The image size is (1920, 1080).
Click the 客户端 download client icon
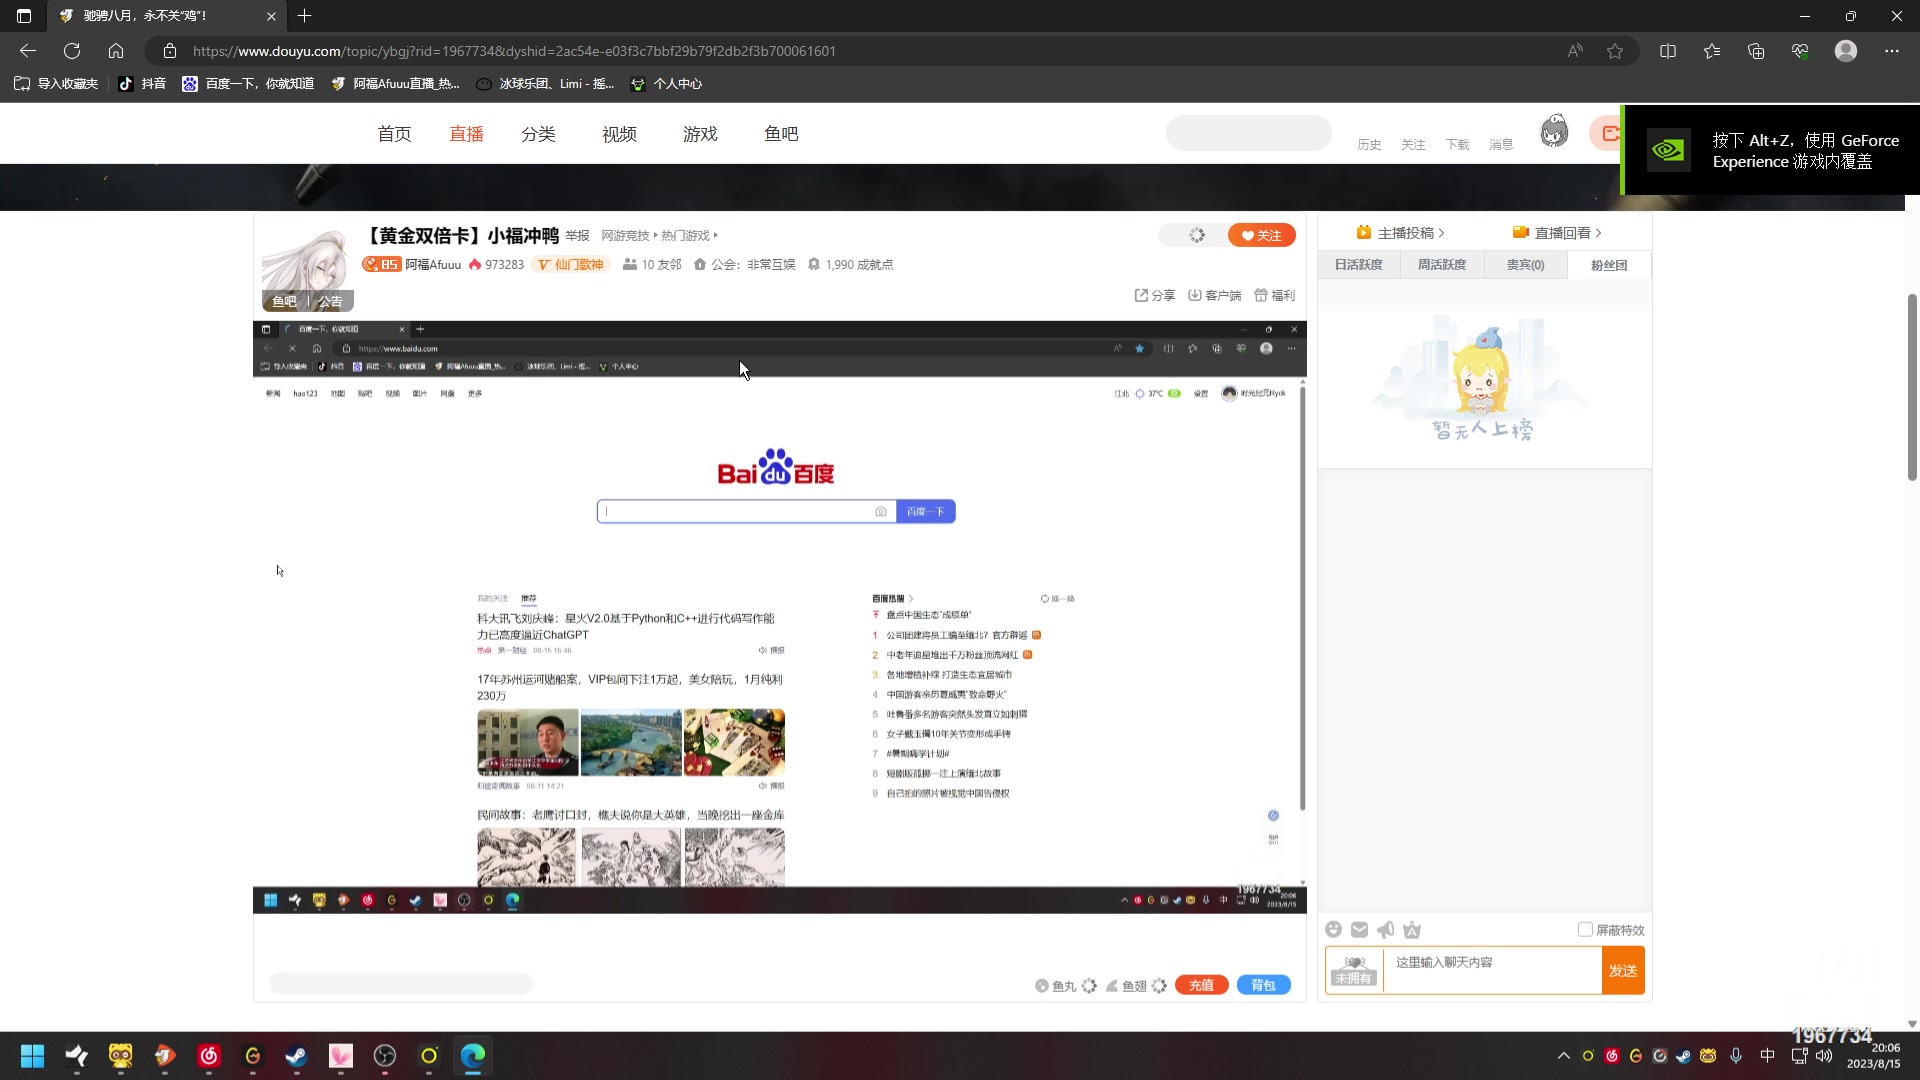click(x=1214, y=295)
